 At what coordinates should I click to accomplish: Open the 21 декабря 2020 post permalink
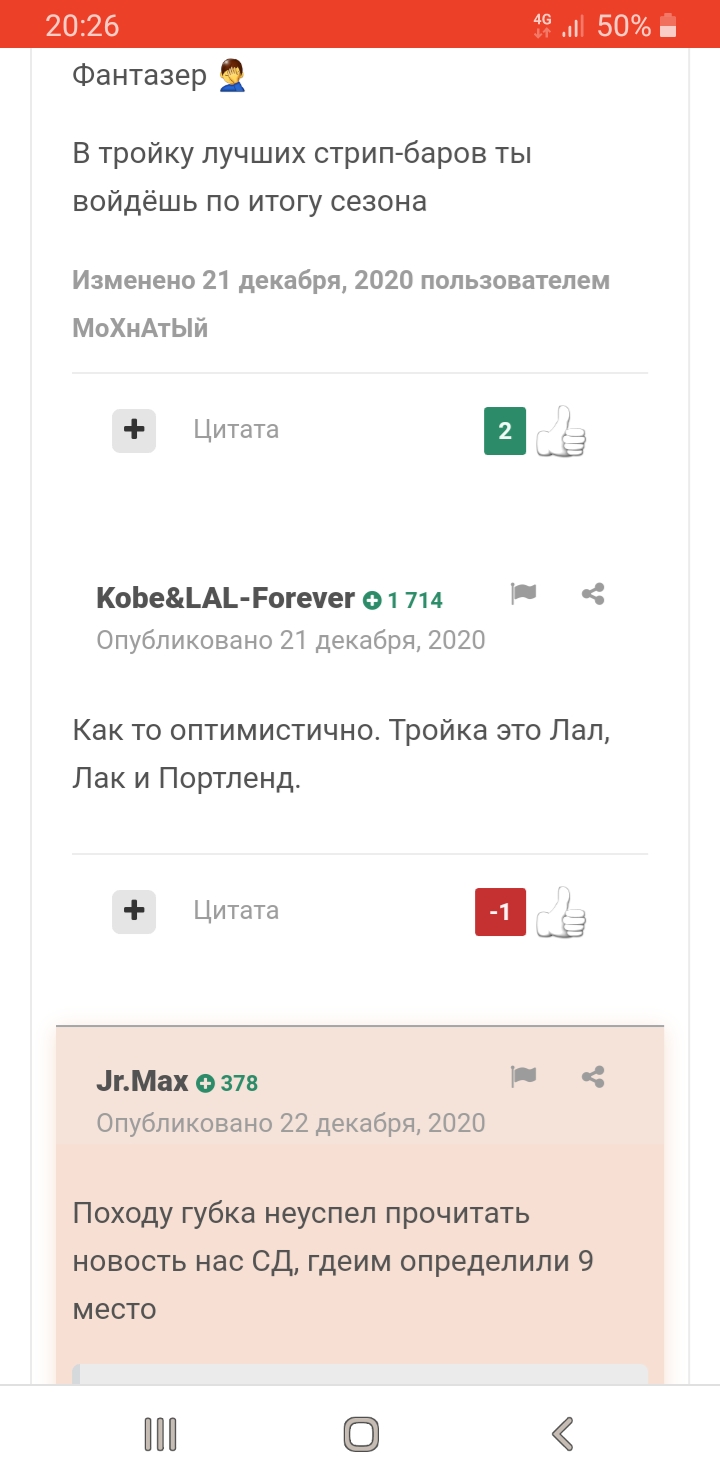291,640
